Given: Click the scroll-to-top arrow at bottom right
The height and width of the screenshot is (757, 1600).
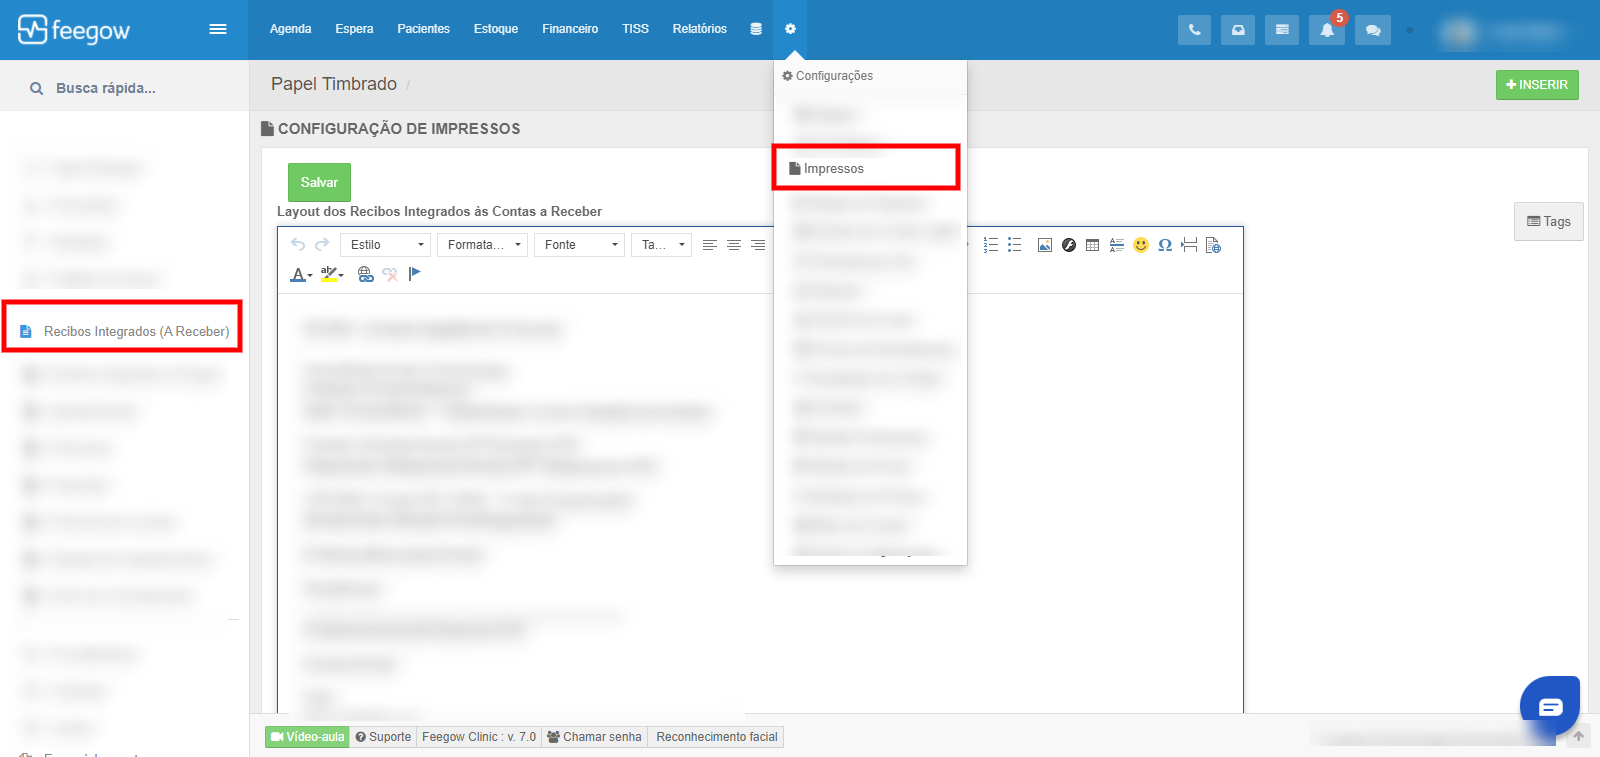Looking at the screenshot, I should [1578, 737].
